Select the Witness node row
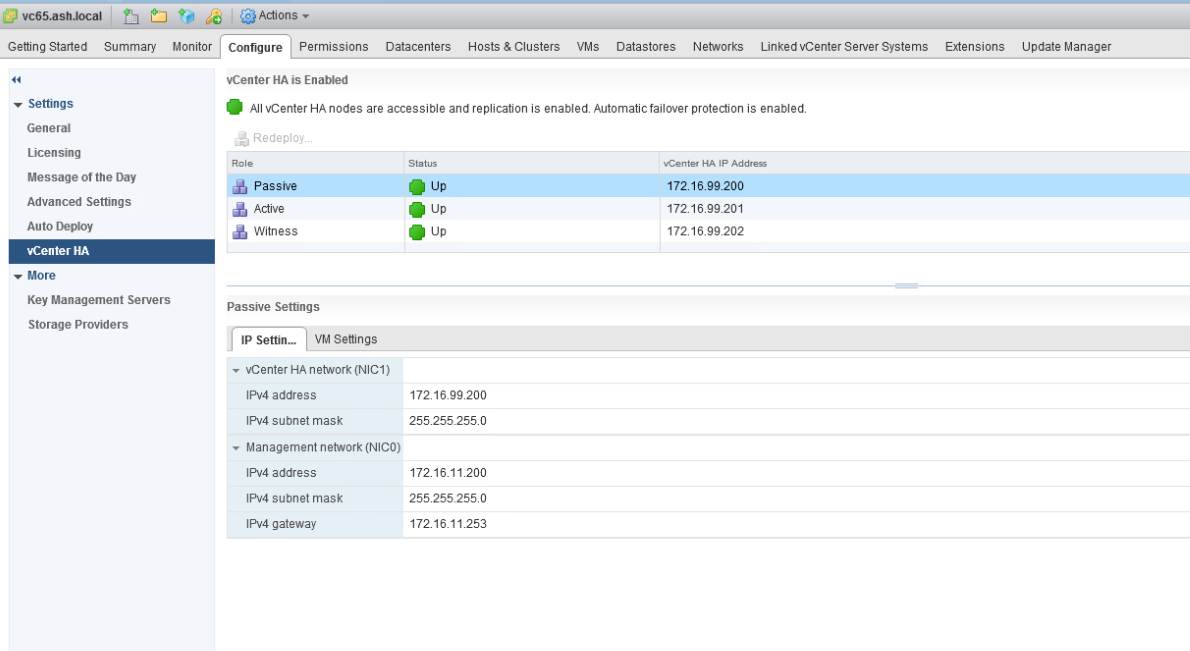This screenshot has width=1190, height=651. 708,231
